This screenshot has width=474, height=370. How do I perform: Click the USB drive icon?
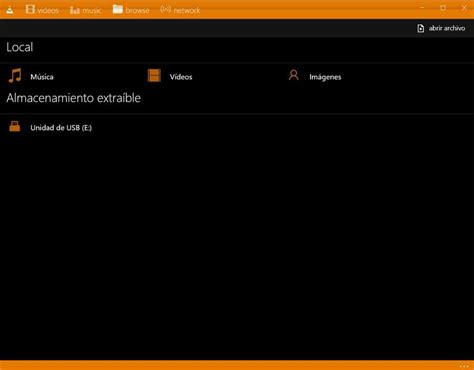coord(14,127)
